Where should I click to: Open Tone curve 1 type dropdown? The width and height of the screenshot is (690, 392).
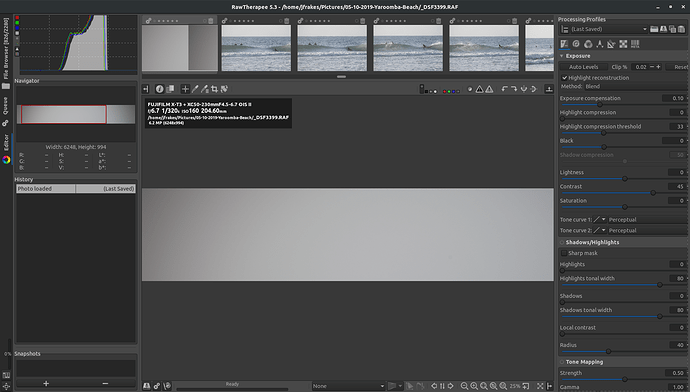[x=600, y=220]
